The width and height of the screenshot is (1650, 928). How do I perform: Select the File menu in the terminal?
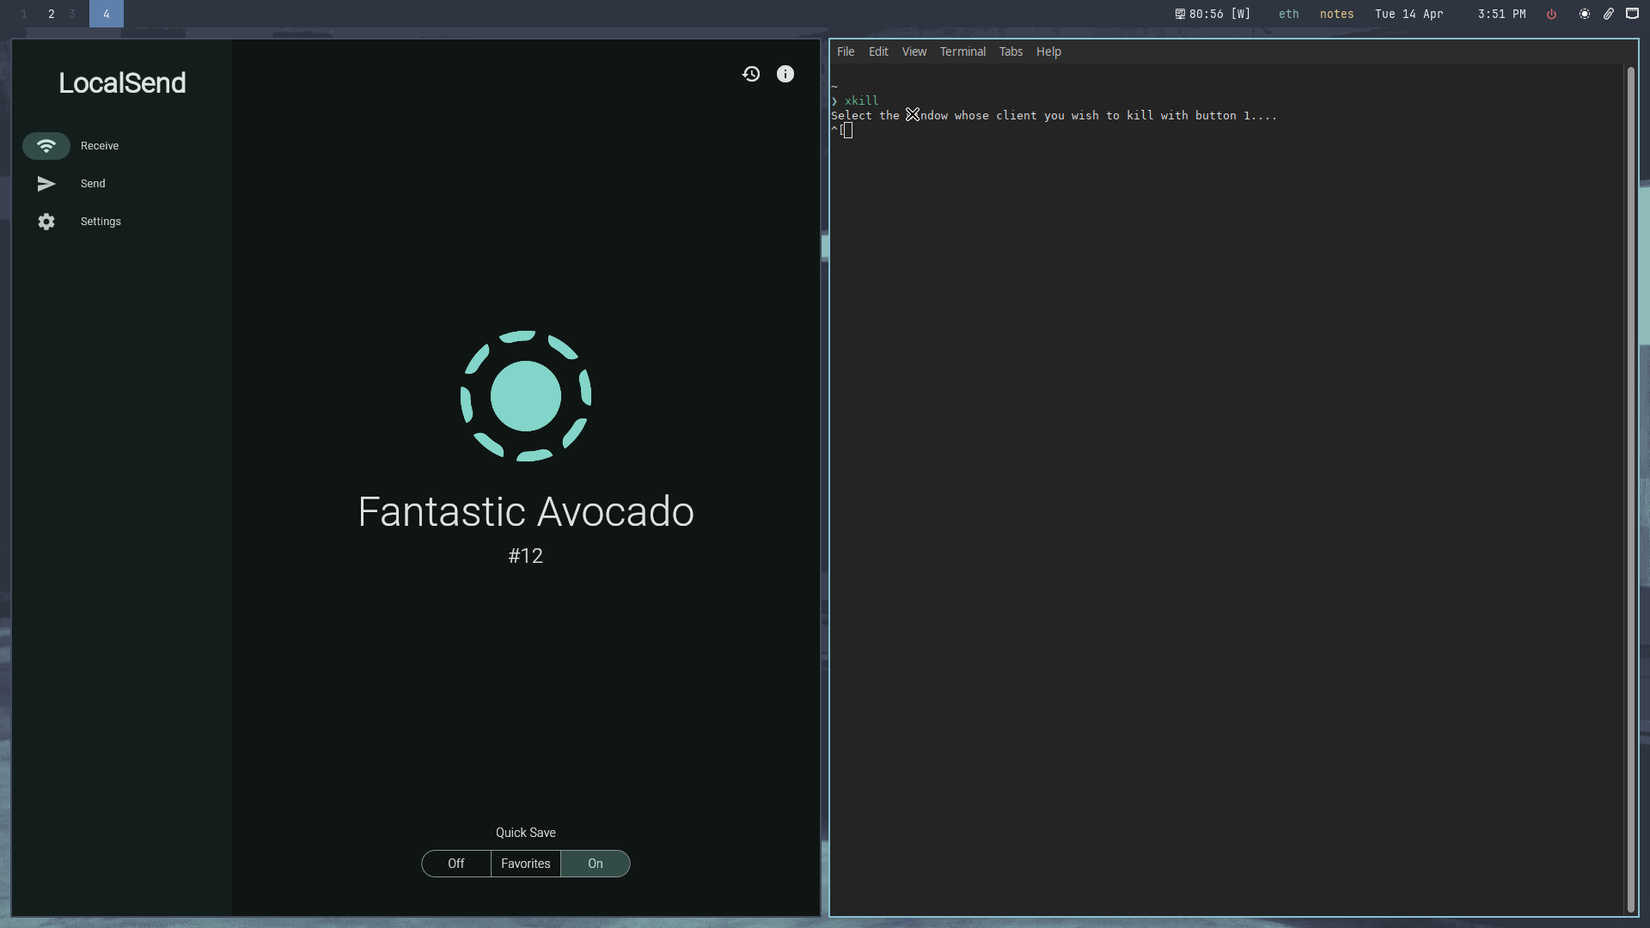point(845,51)
